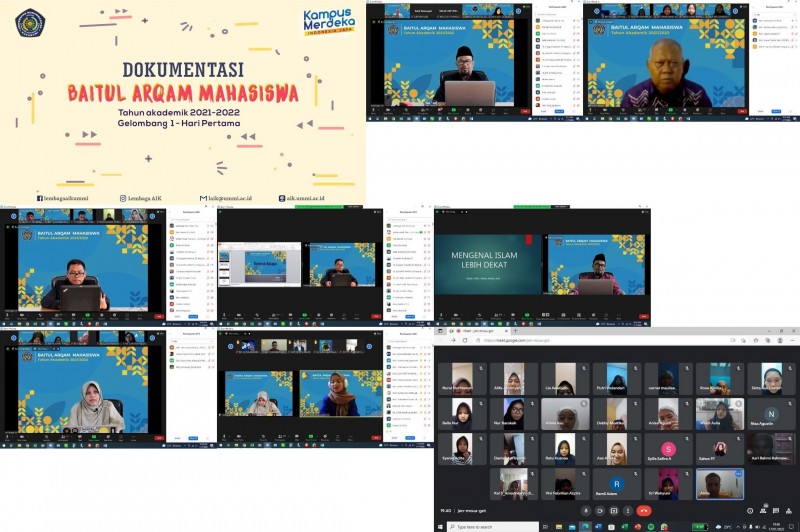Select the Putri Wulandari participant tile

pyautogui.click(x=616, y=378)
